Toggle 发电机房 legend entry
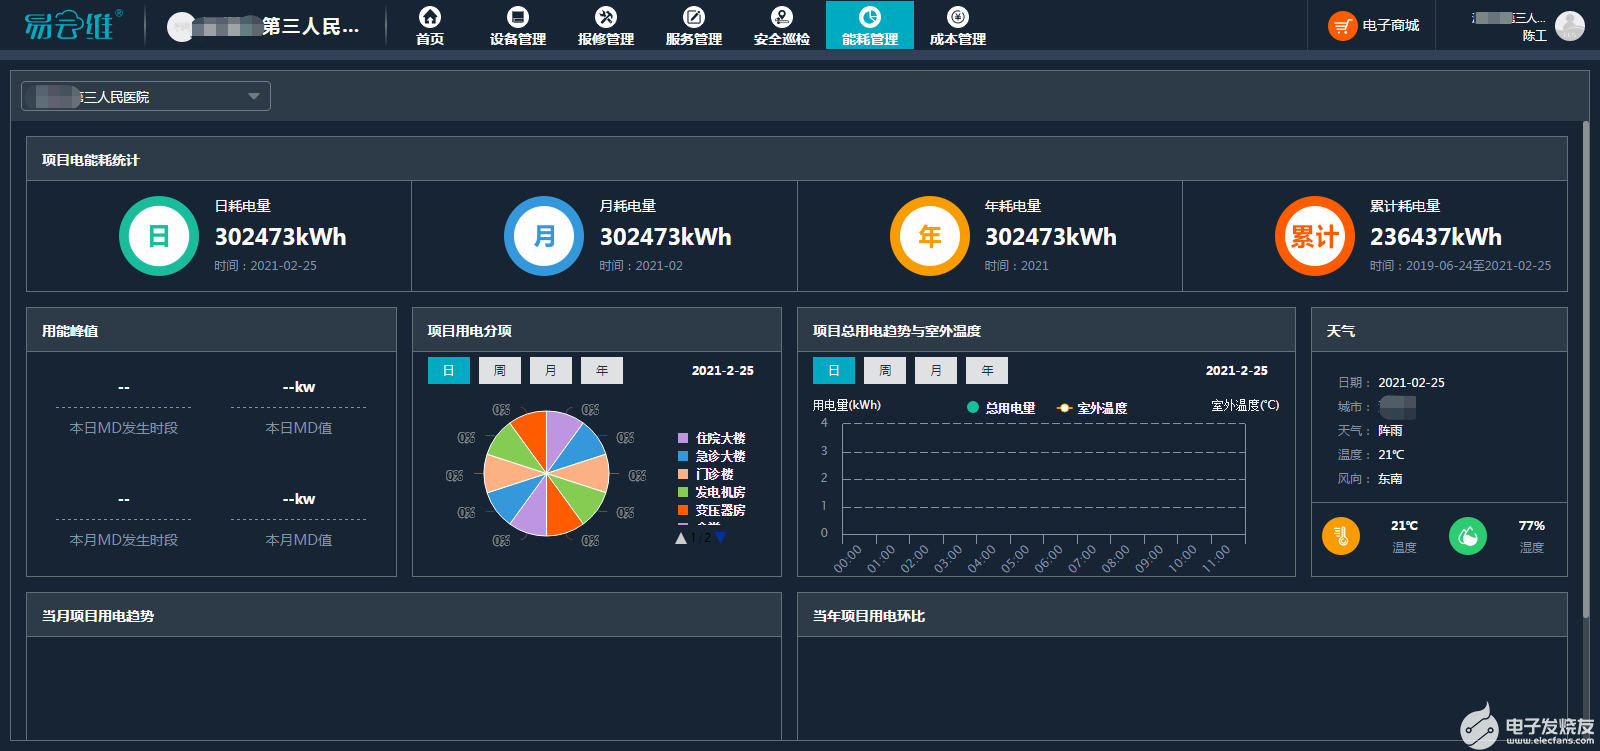1600x751 pixels. coord(712,492)
